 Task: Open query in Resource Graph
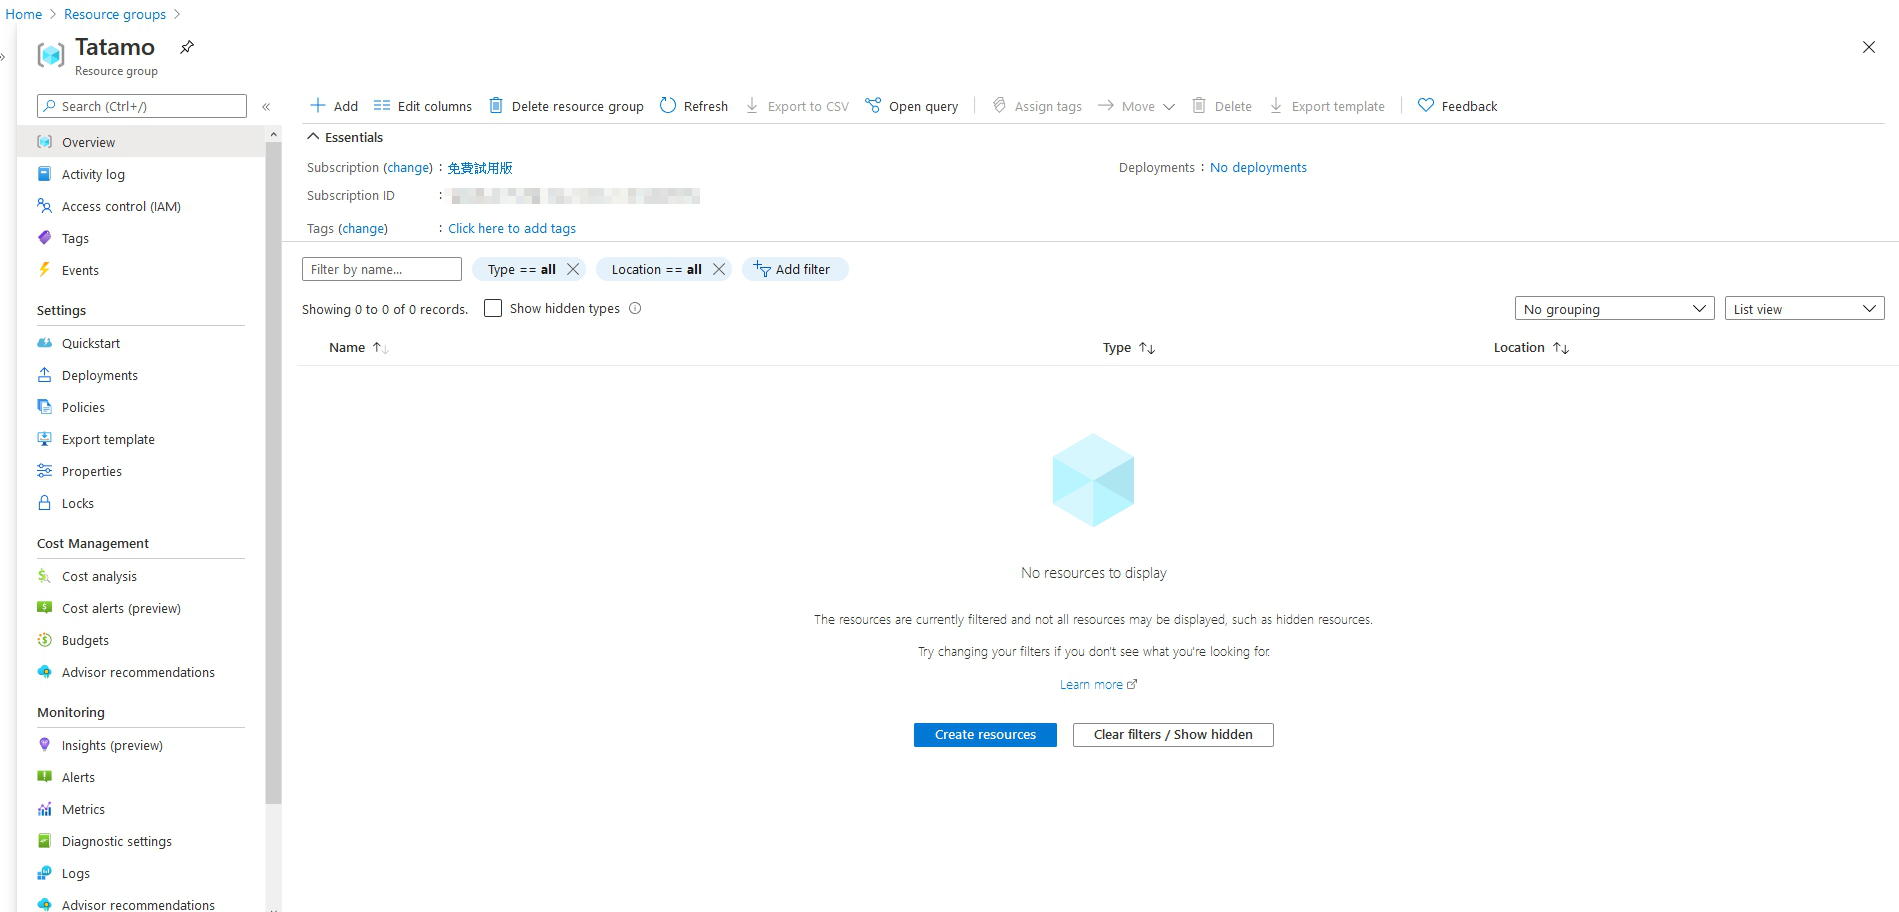click(x=912, y=106)
